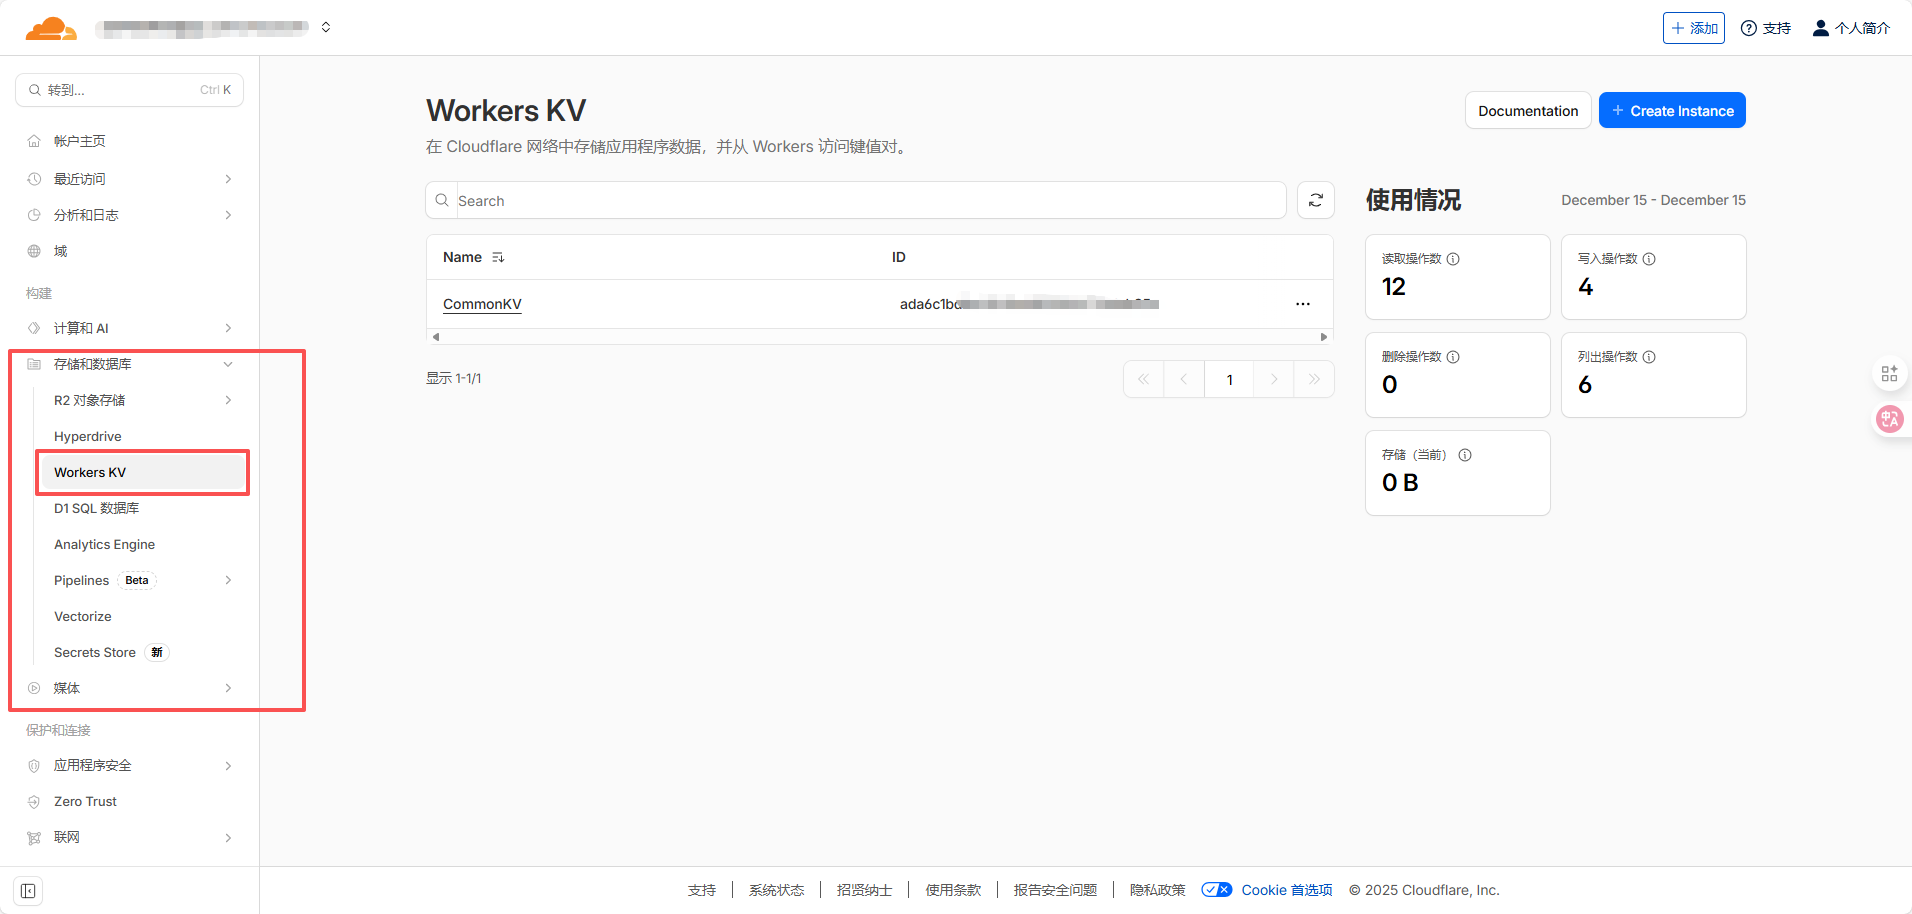Viewport: 1912px width, 914px height.
Task: Go to the previous page
Action: tap(1184, 379)
